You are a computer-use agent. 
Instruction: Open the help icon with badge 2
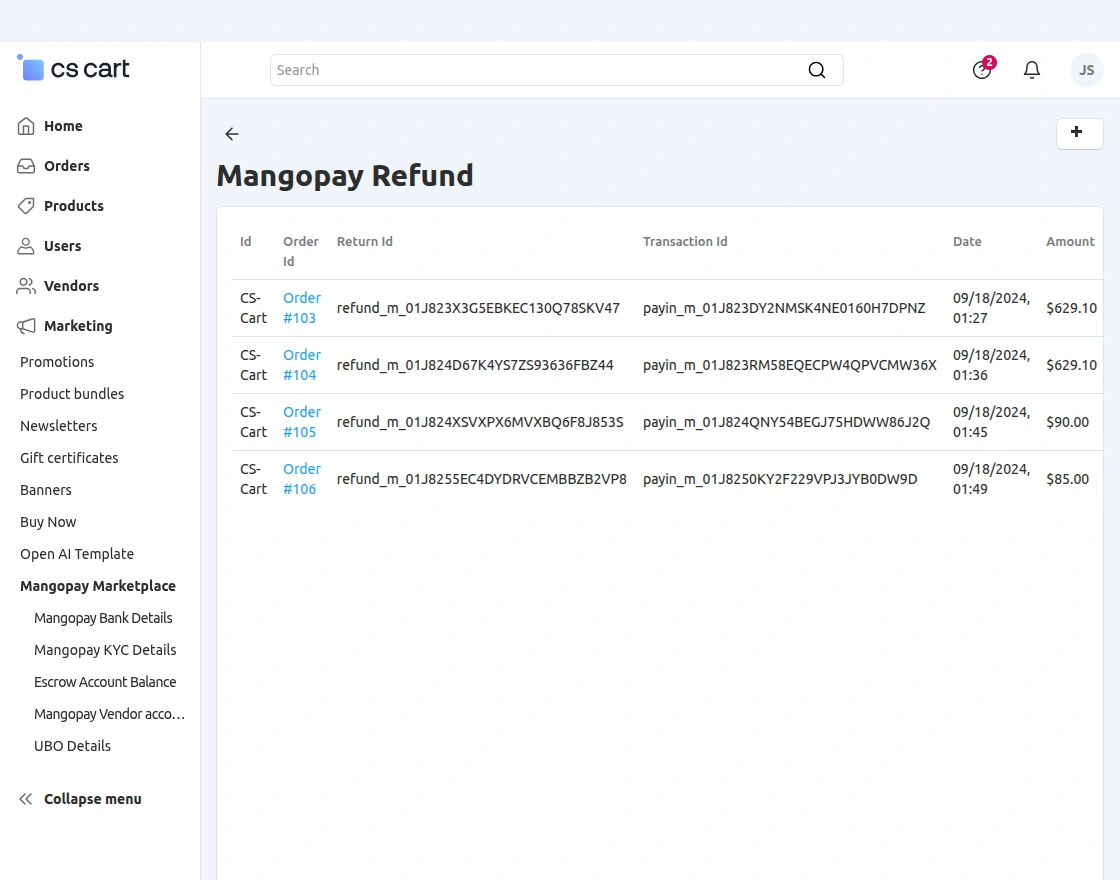click(982, 69)
